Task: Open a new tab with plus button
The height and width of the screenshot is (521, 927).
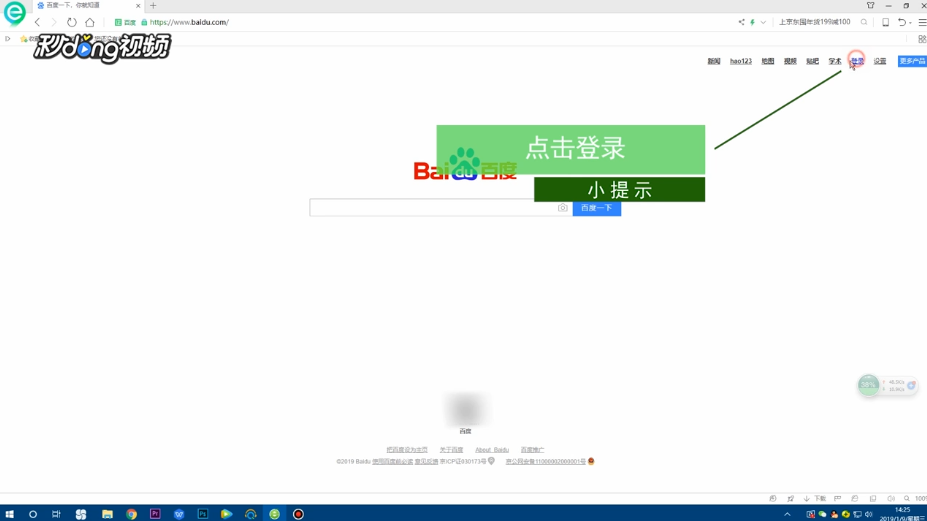Action: 153,5
